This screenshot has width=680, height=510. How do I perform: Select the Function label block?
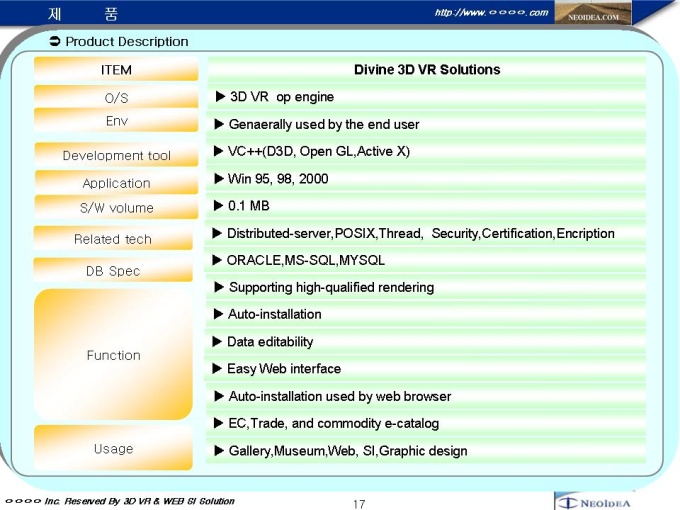coord(114,355)
